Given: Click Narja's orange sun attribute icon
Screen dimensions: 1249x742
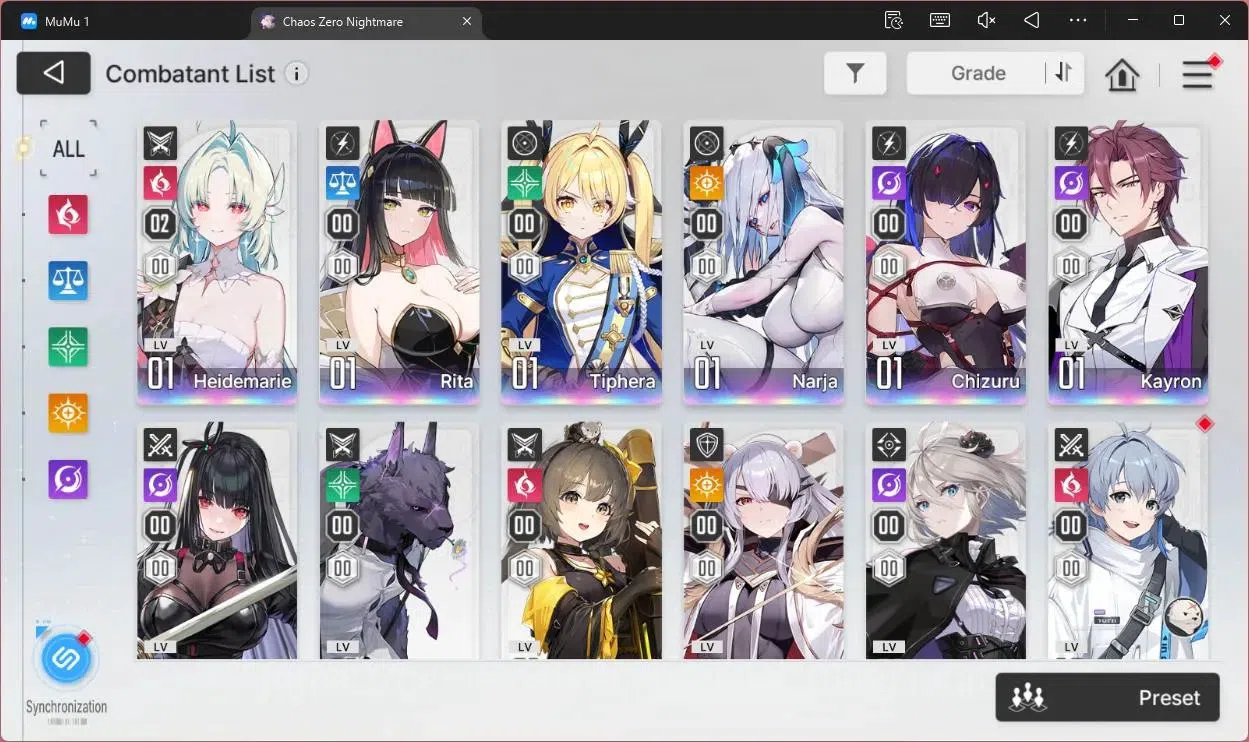Looking at the screenshot, I should coord(706,183).
